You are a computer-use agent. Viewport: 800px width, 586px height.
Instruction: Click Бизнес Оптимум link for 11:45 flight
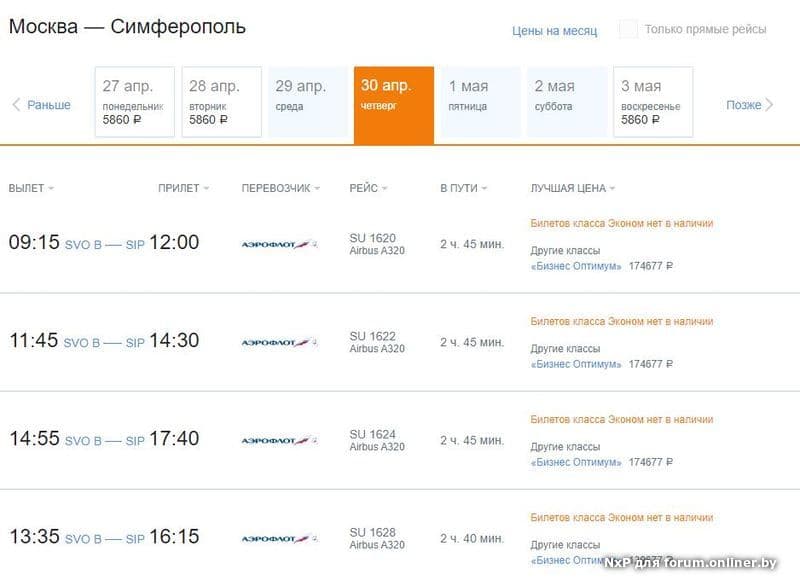coord(575,364)
